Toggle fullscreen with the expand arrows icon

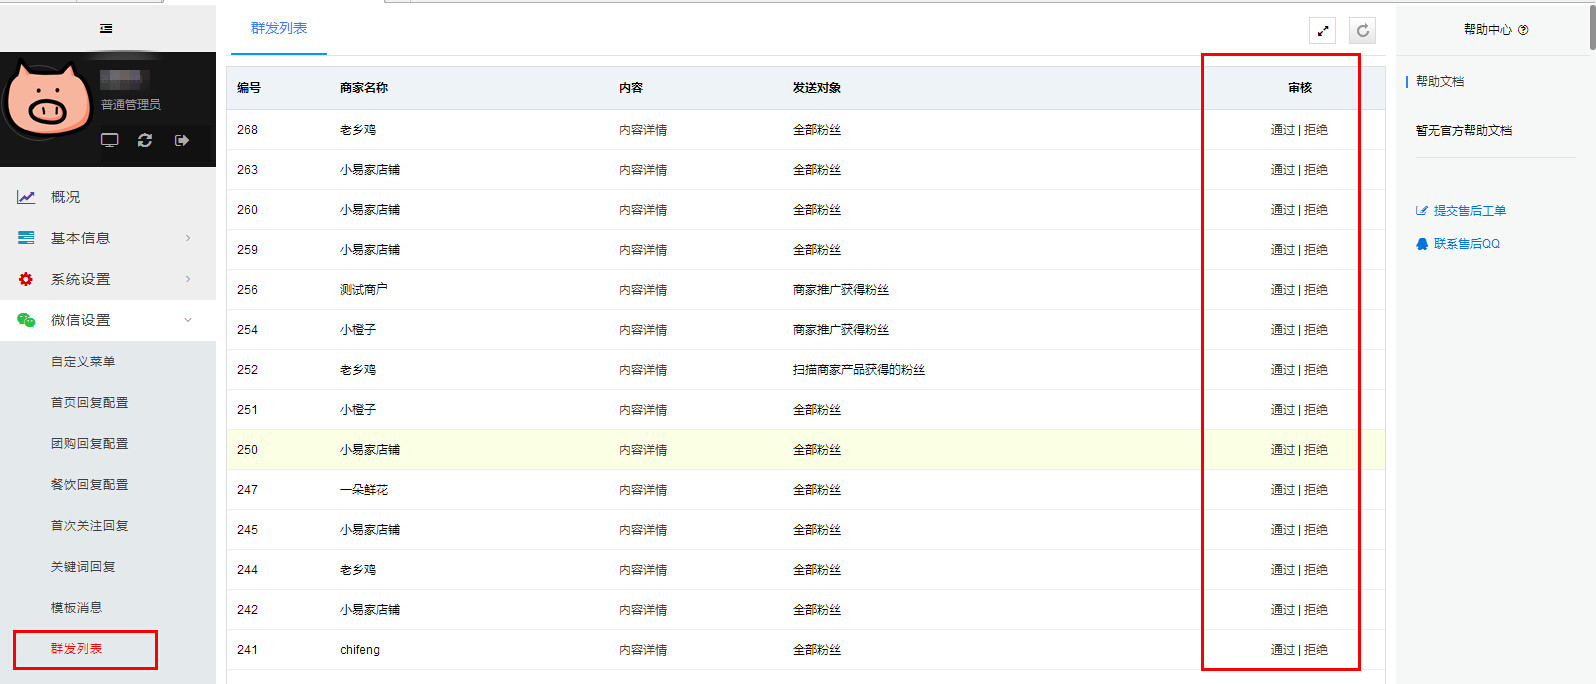coord(1322,31)
